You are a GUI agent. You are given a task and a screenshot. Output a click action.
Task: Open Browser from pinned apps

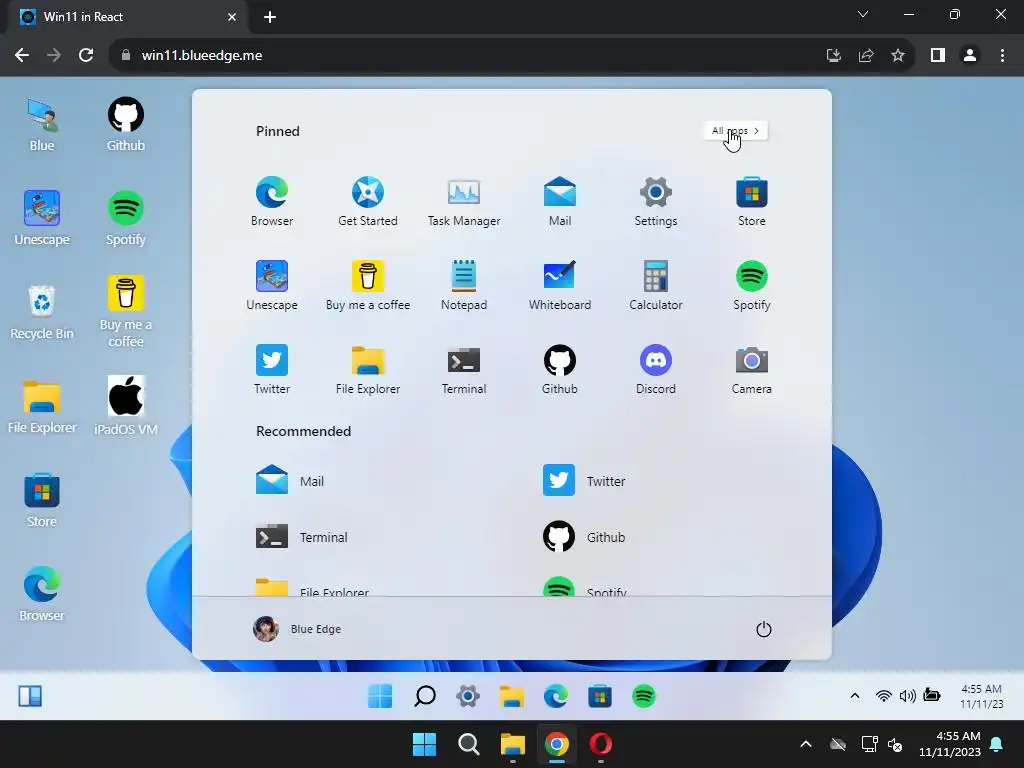coord(272,201)
